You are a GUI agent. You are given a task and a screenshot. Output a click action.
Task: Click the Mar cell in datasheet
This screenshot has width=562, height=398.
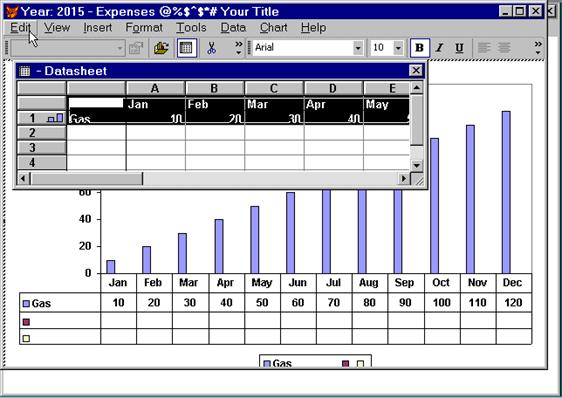[274, 104]
